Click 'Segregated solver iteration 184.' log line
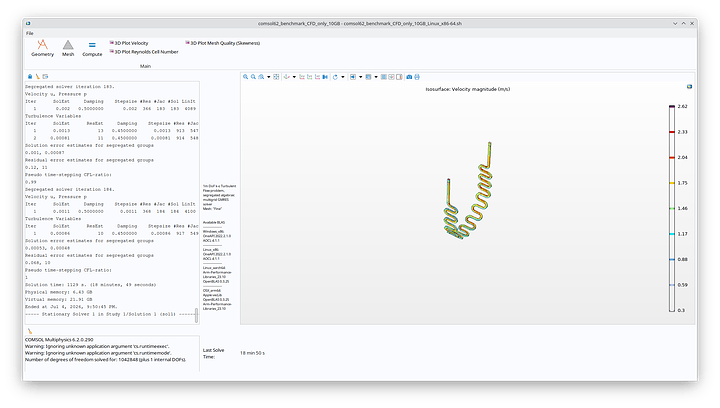Image resolution: width=720 pixels, height=408 pixels. [x=70, y=189]
